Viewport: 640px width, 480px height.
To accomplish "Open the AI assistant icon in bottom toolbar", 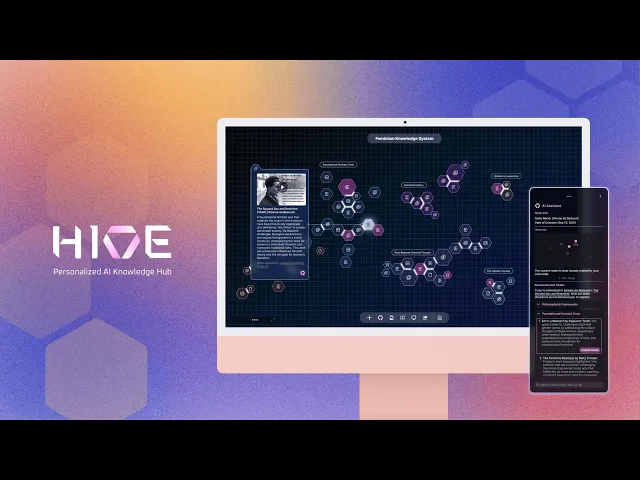I will coord(380,318).
